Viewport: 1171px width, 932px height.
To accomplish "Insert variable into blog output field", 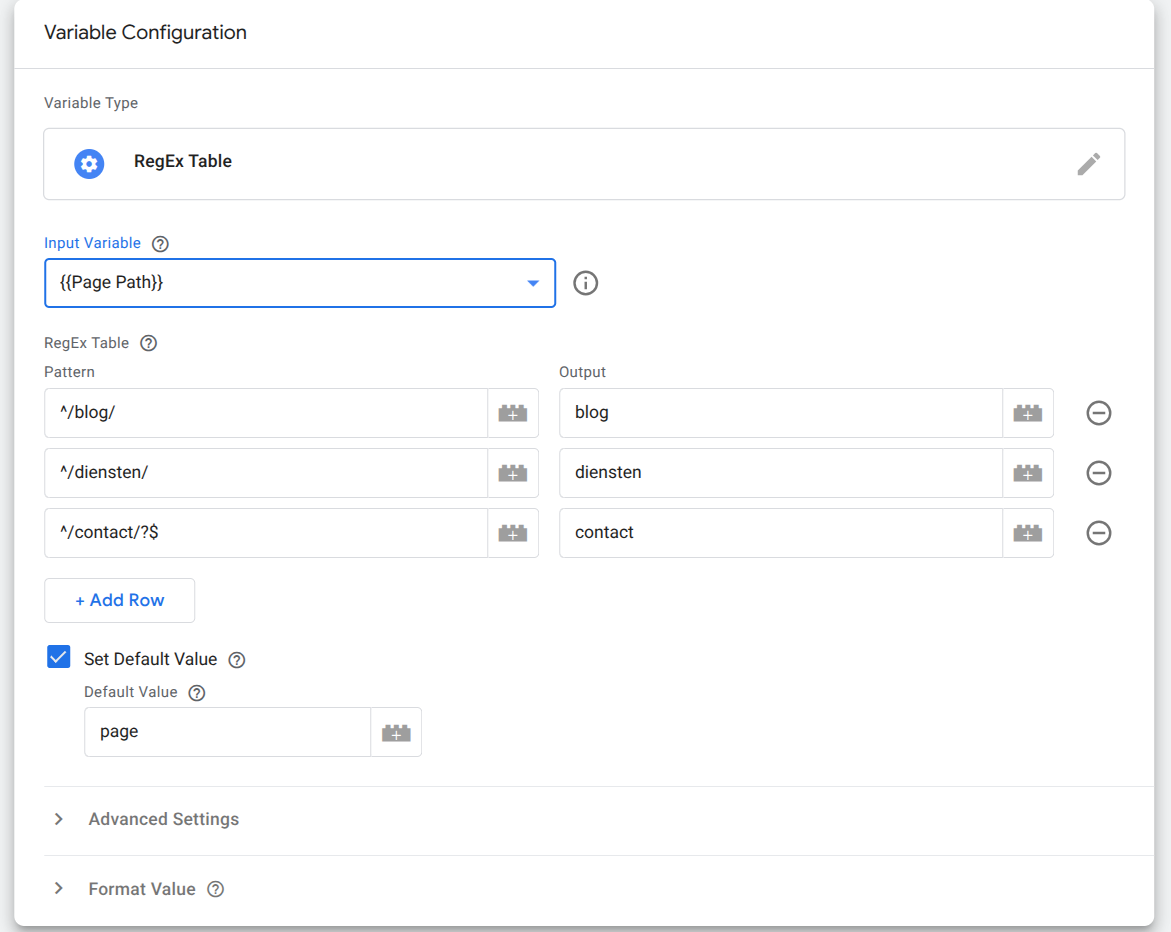I will (x=1028, y=413).
